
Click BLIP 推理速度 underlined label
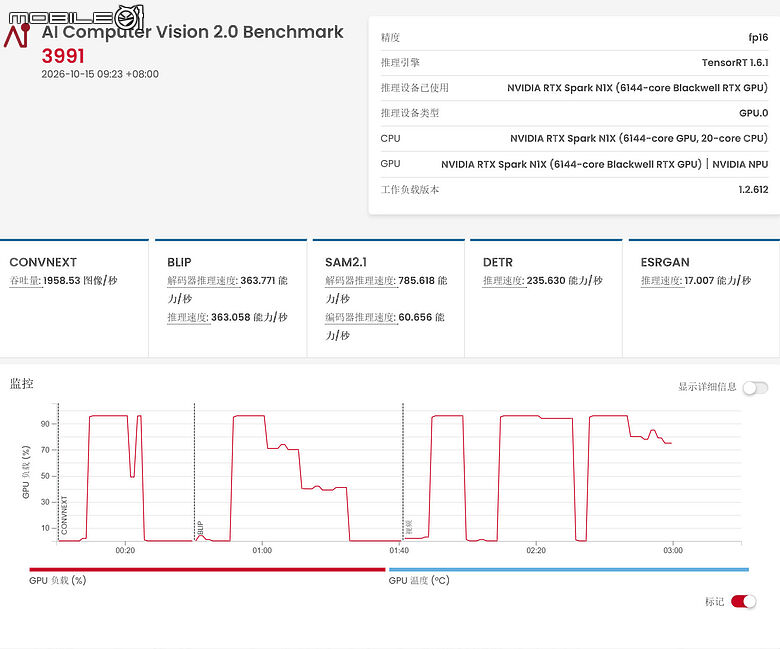tap(188, 317)
